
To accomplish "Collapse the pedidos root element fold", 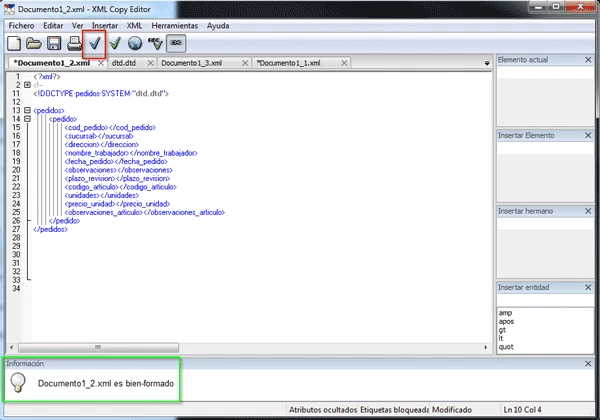I will coord(27,110).
